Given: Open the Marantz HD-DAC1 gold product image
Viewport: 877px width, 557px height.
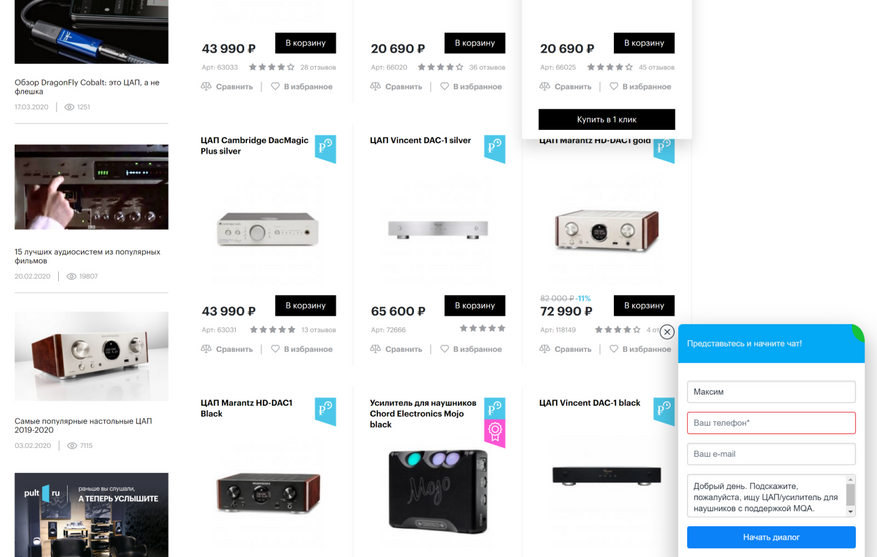Looking at the screenshot, I should click(x=607, y=229).
